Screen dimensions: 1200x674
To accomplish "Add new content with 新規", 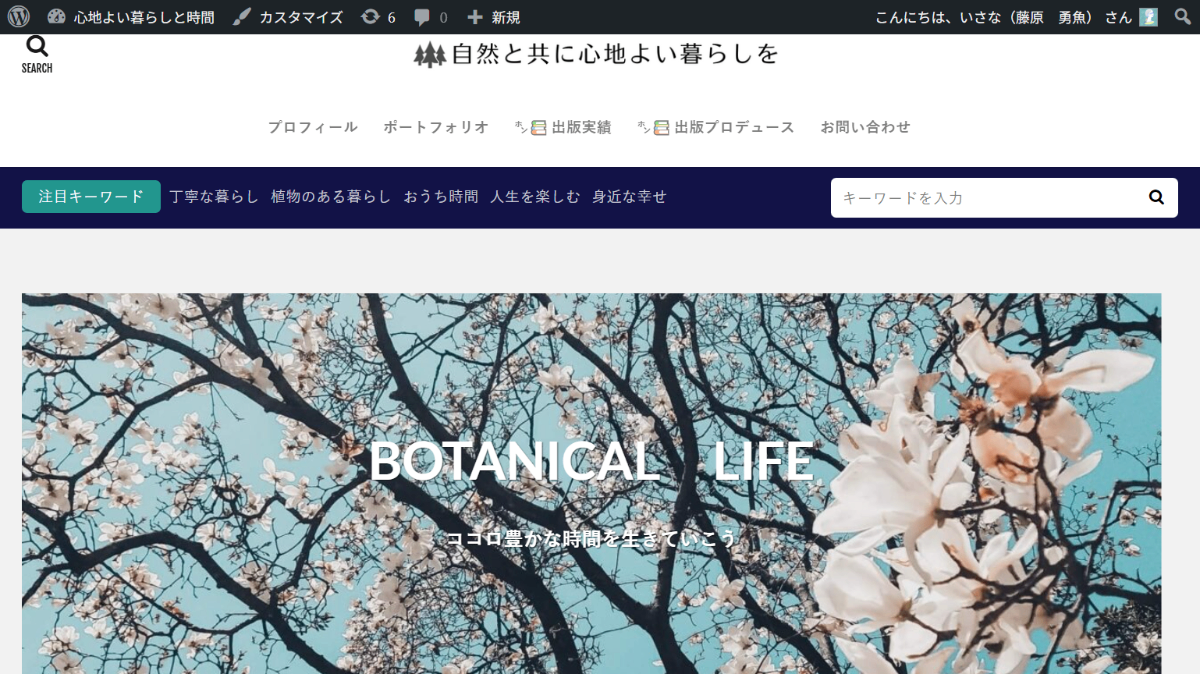I will click(494, 17).
